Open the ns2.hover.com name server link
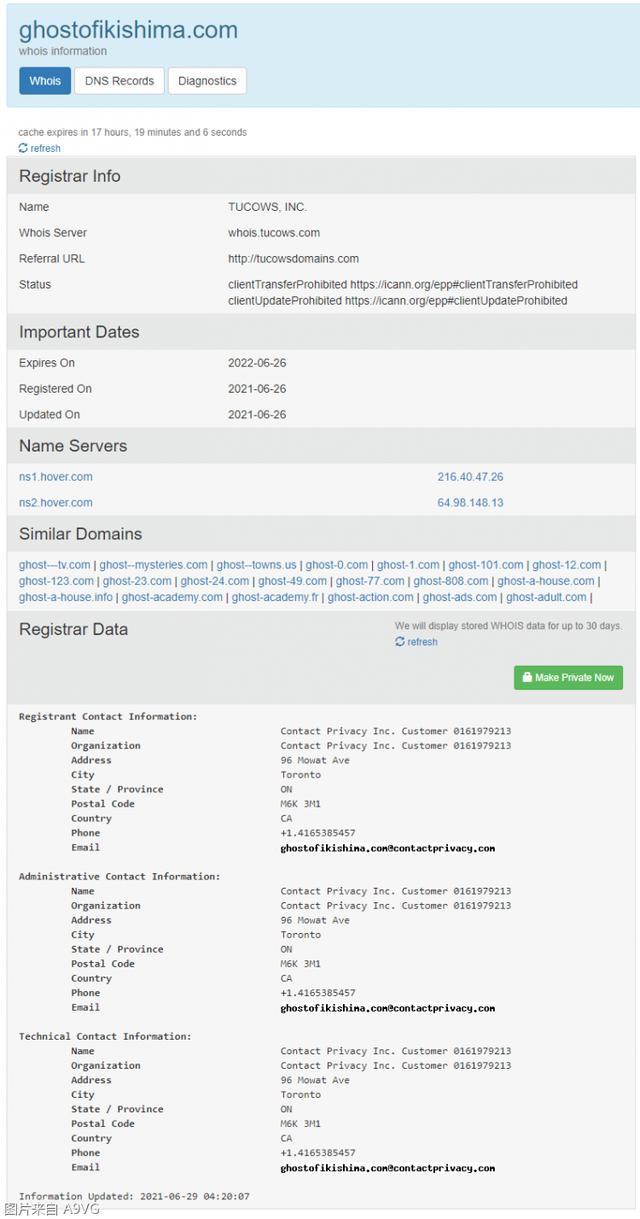 click(x=56, y=503)
